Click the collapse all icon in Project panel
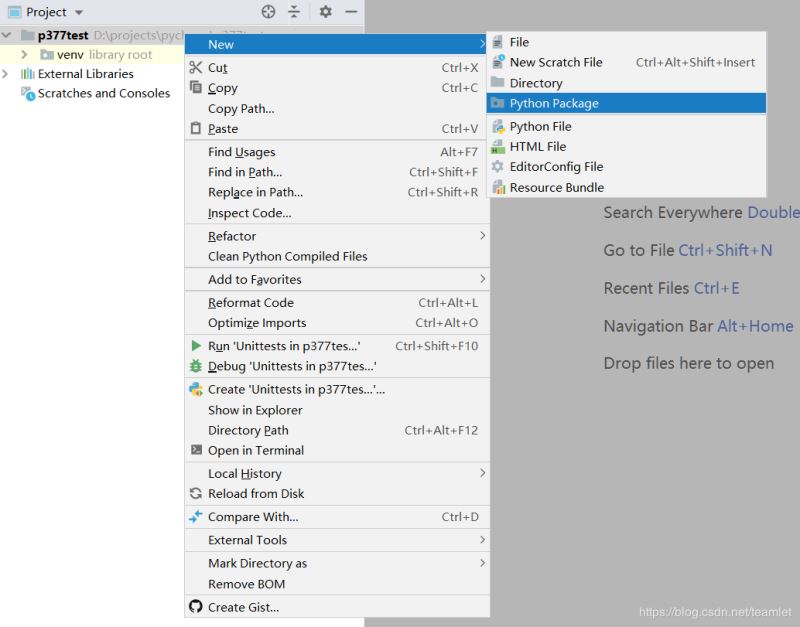The image size is (800, 627). click(294, 12)
